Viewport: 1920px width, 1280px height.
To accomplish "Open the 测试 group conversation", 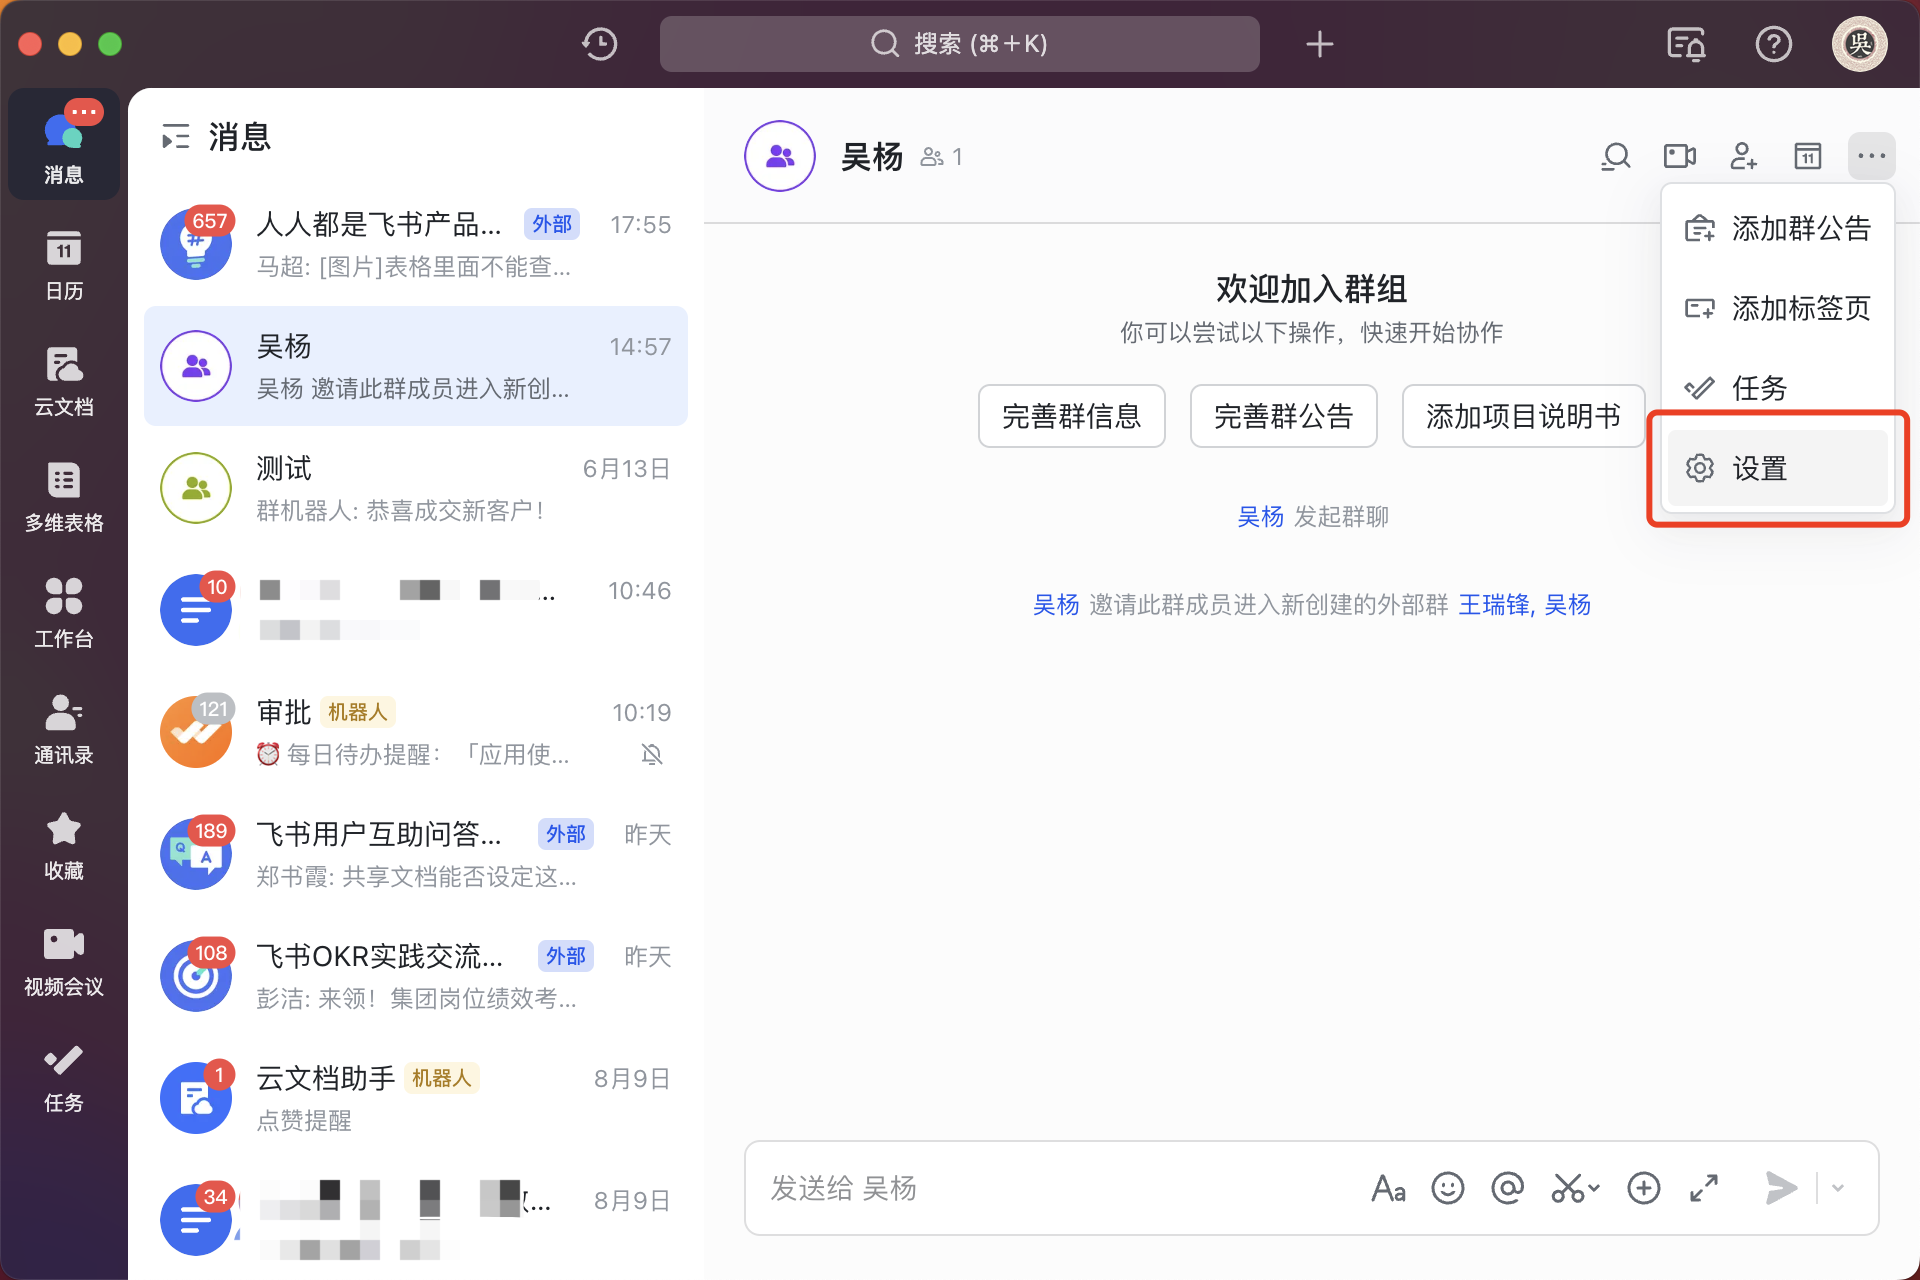I will 416,488.
